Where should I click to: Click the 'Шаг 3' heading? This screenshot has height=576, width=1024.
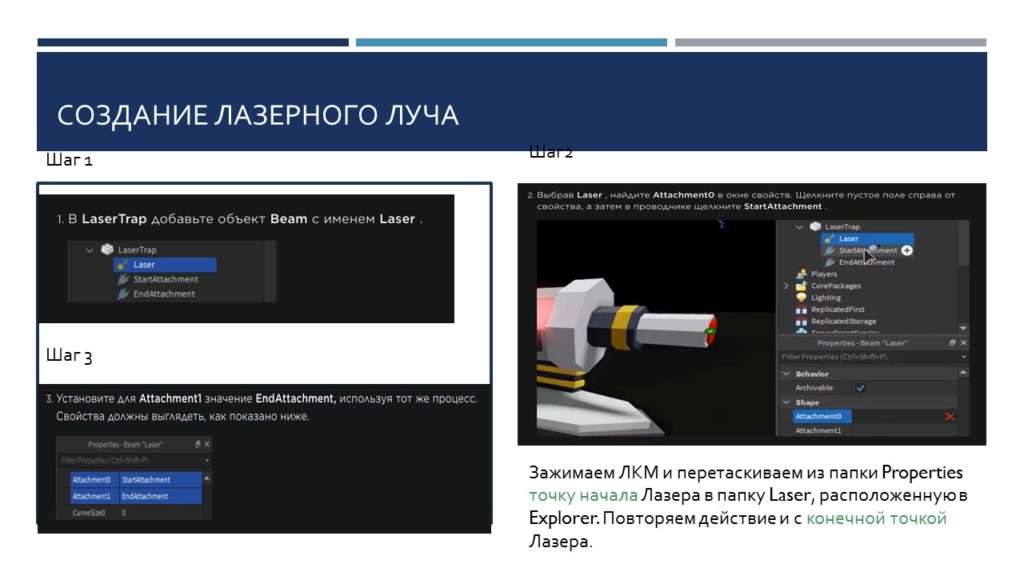pyautogui.click(x=69, y=355)
